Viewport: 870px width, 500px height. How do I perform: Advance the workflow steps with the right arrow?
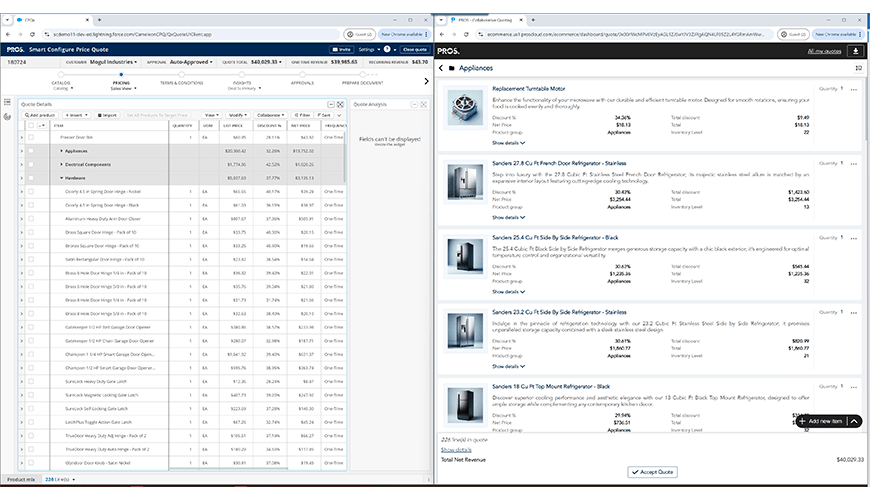pyautogui.click(x=426, y=81)
